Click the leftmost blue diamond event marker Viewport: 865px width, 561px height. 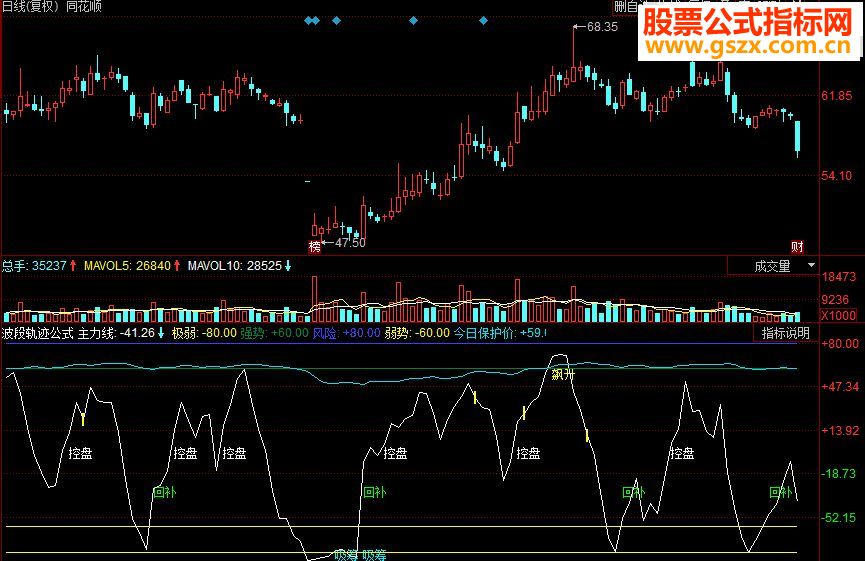coord(308,21)
